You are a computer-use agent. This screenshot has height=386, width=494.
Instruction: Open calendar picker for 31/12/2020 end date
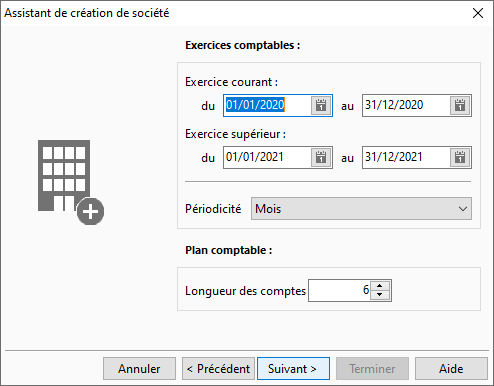[x=460, y=106]
